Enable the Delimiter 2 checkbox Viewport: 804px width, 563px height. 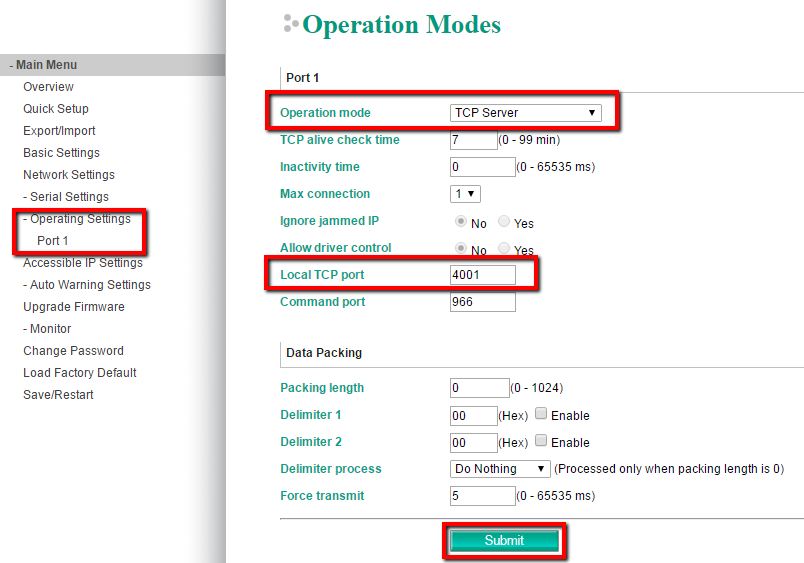tap(541, 441)
